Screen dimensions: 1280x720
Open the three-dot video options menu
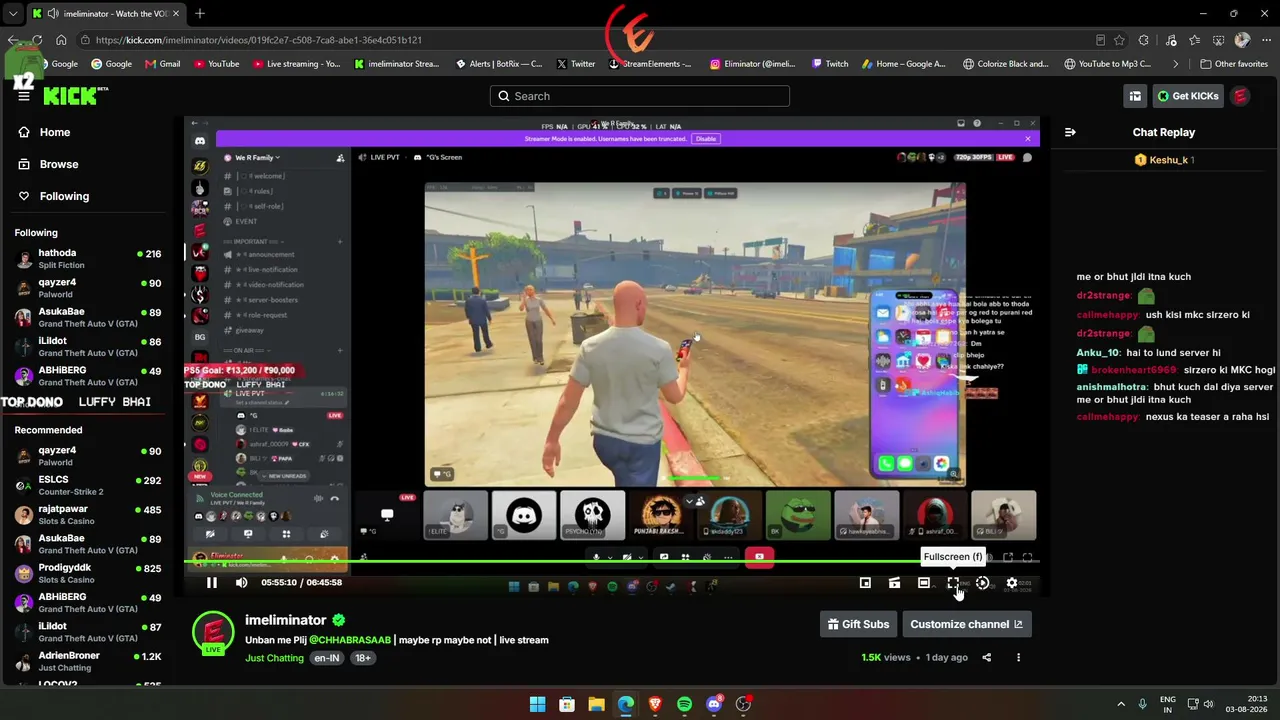point(1018,657)
